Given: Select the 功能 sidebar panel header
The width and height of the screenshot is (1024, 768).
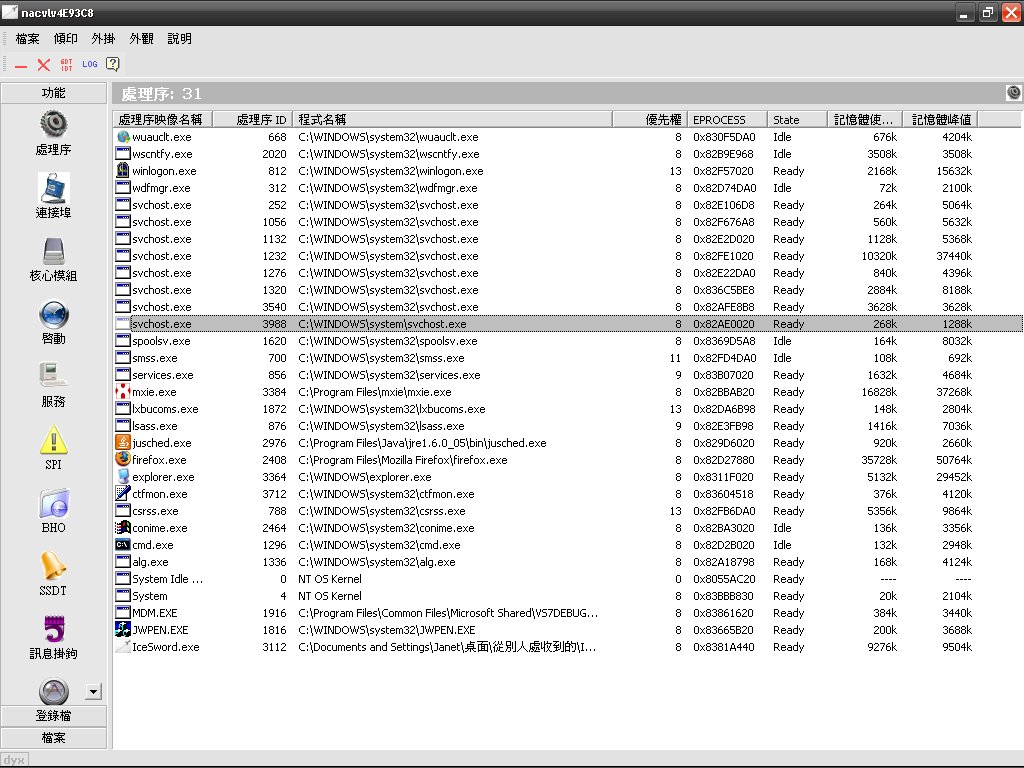Looking at the screenshot, I should (x=54, y=93).
